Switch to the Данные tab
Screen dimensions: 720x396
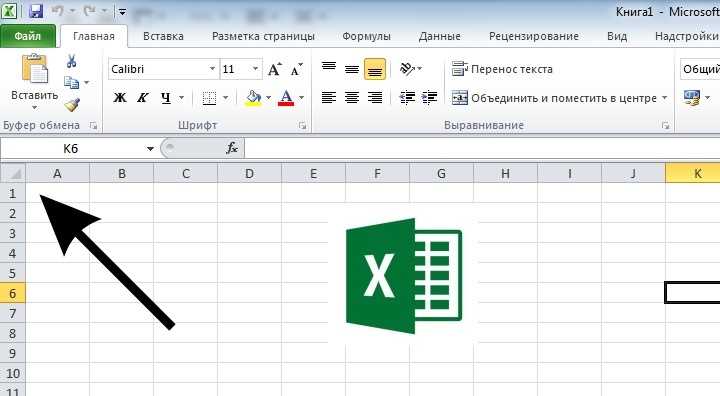(x=439, y=36)
